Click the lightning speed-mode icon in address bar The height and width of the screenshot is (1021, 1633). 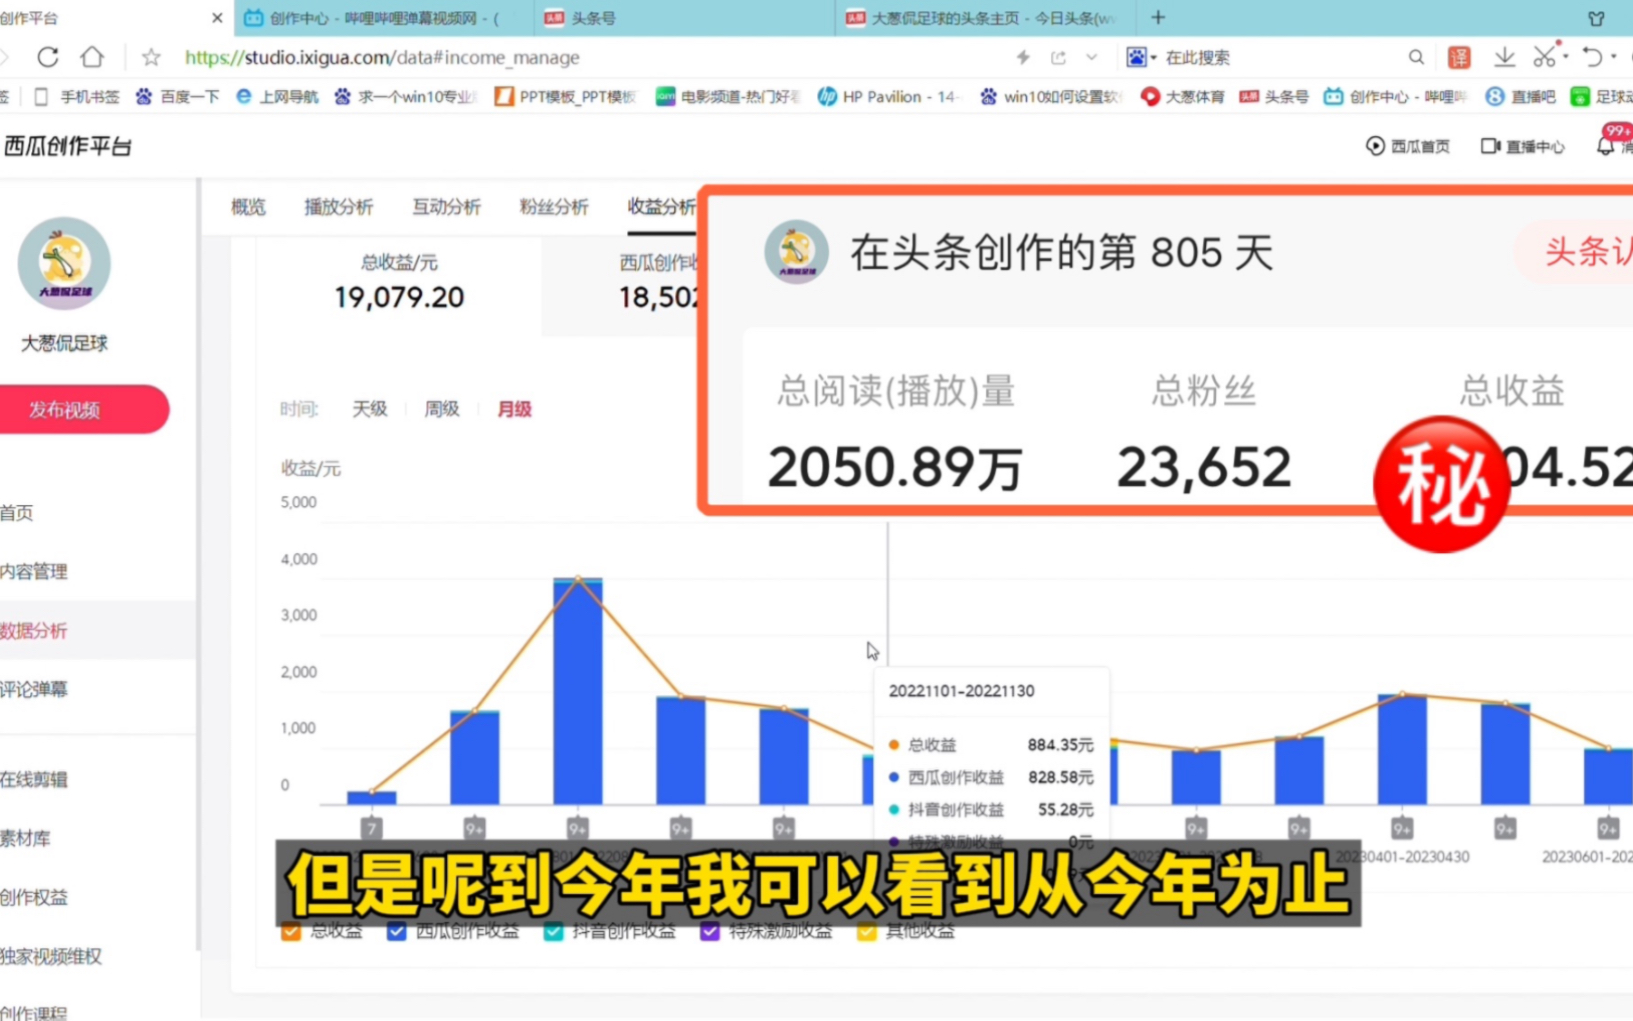coord(1023,57)
